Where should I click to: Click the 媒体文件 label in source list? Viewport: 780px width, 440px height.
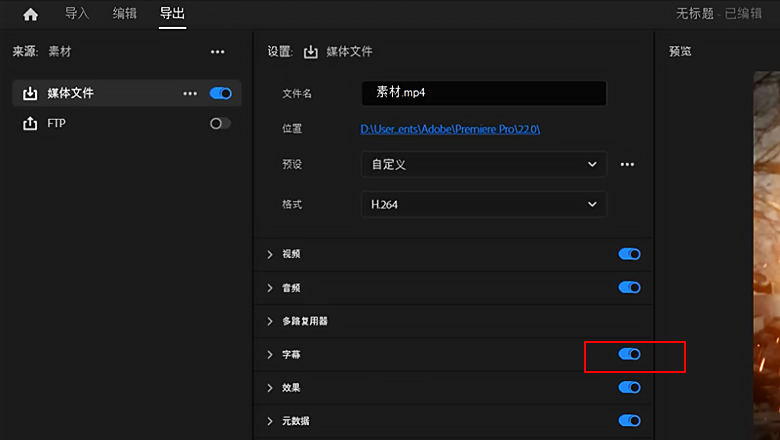coord(70,93)
